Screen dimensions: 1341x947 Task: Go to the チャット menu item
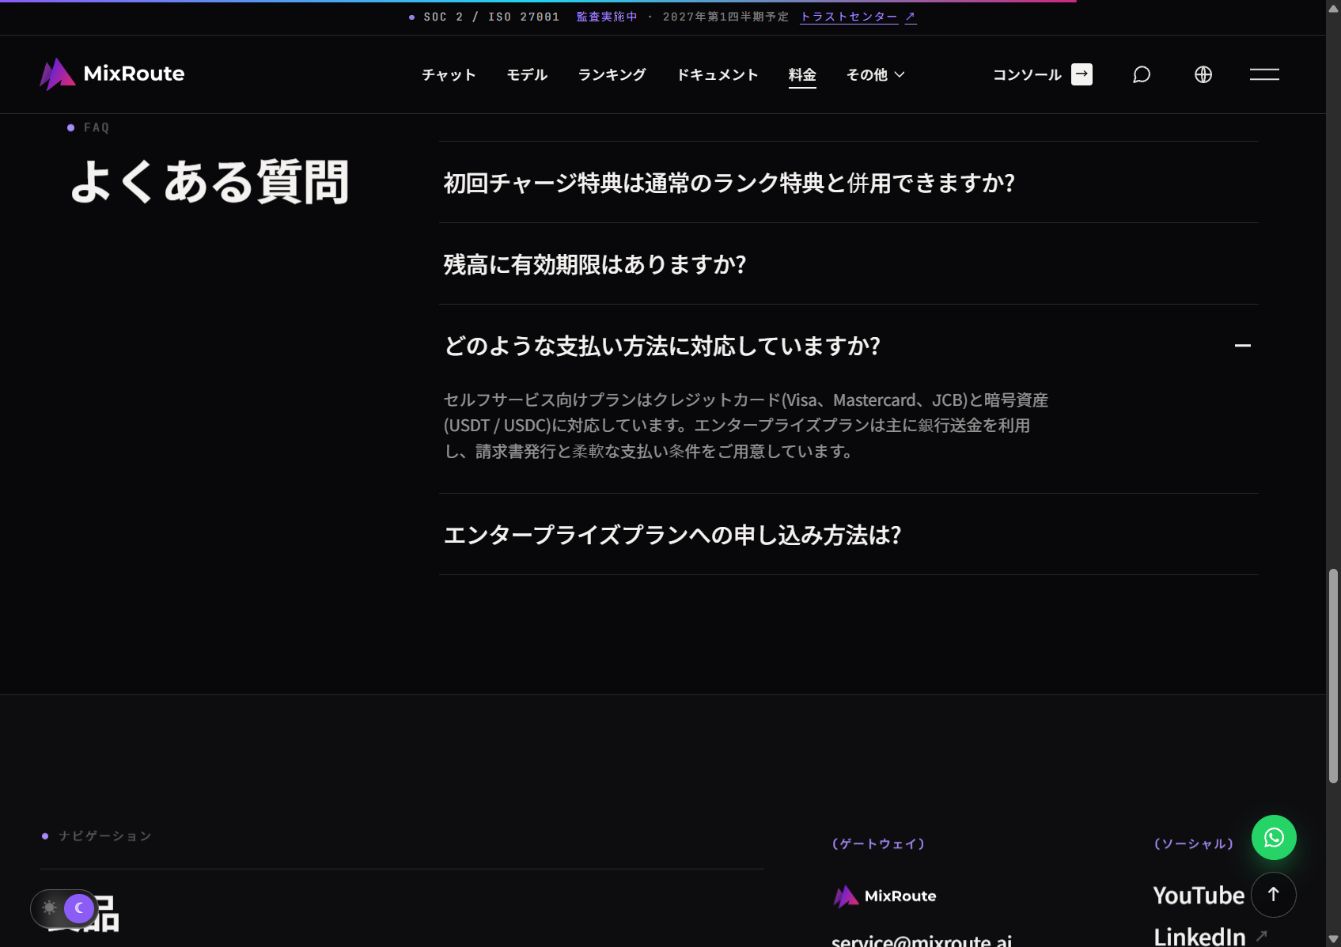coord(448,75)
